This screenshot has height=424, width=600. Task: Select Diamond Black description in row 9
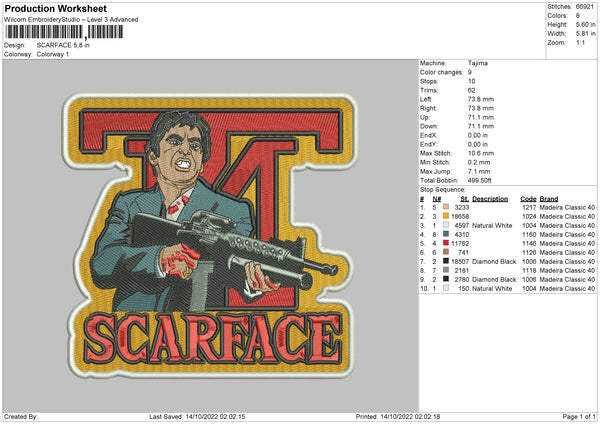494,279
